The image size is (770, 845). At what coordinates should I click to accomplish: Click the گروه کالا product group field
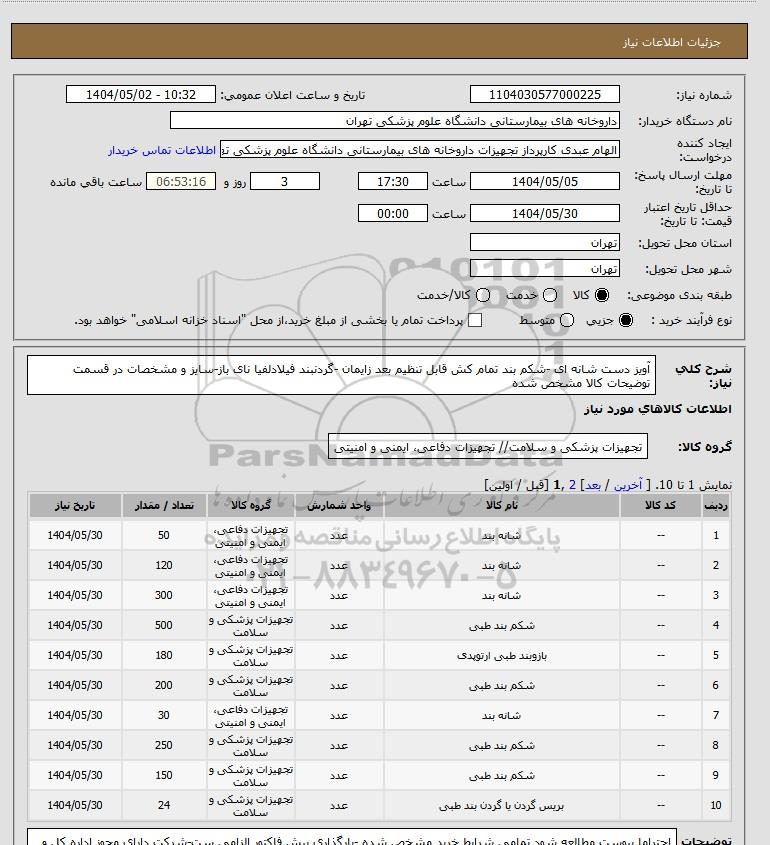(488, 447)
